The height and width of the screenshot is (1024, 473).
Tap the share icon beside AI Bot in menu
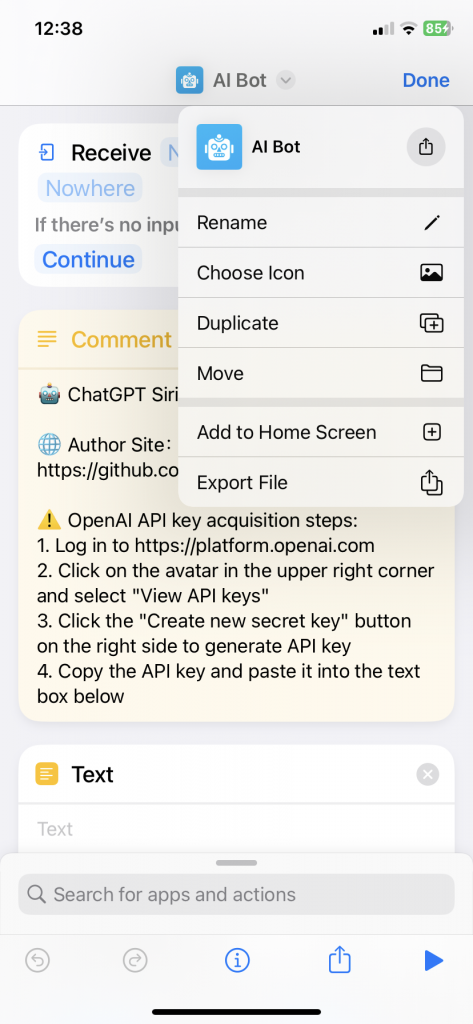click(x=425, y=147)
